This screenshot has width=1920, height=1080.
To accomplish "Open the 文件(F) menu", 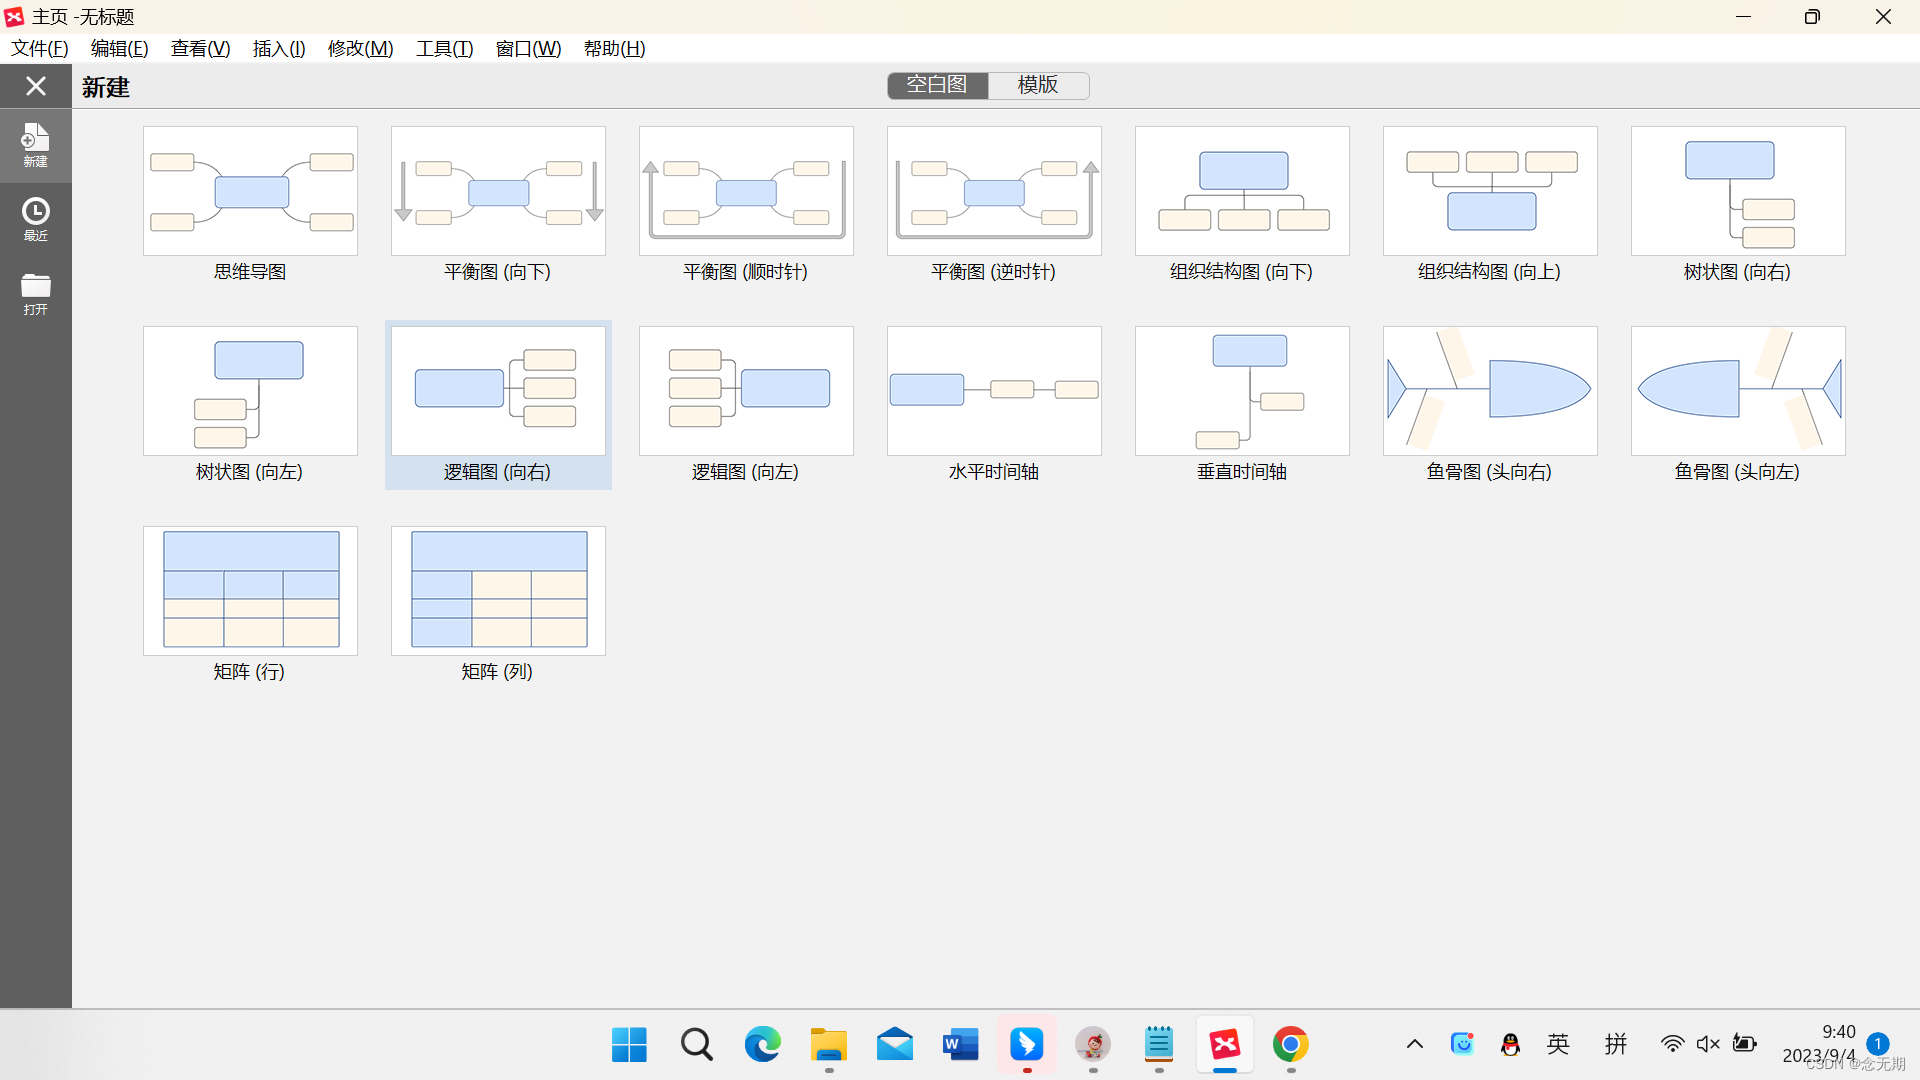I will tap(40, 48).
